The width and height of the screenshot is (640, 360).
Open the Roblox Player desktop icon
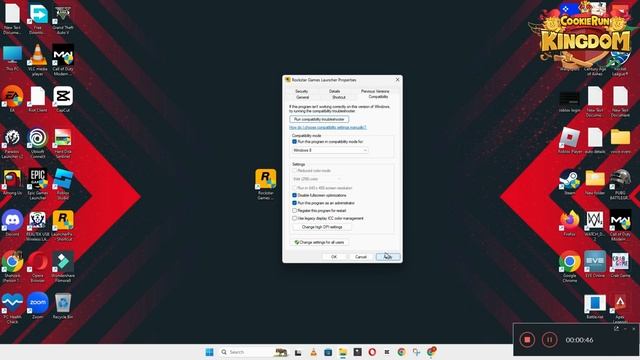[569, 140]
